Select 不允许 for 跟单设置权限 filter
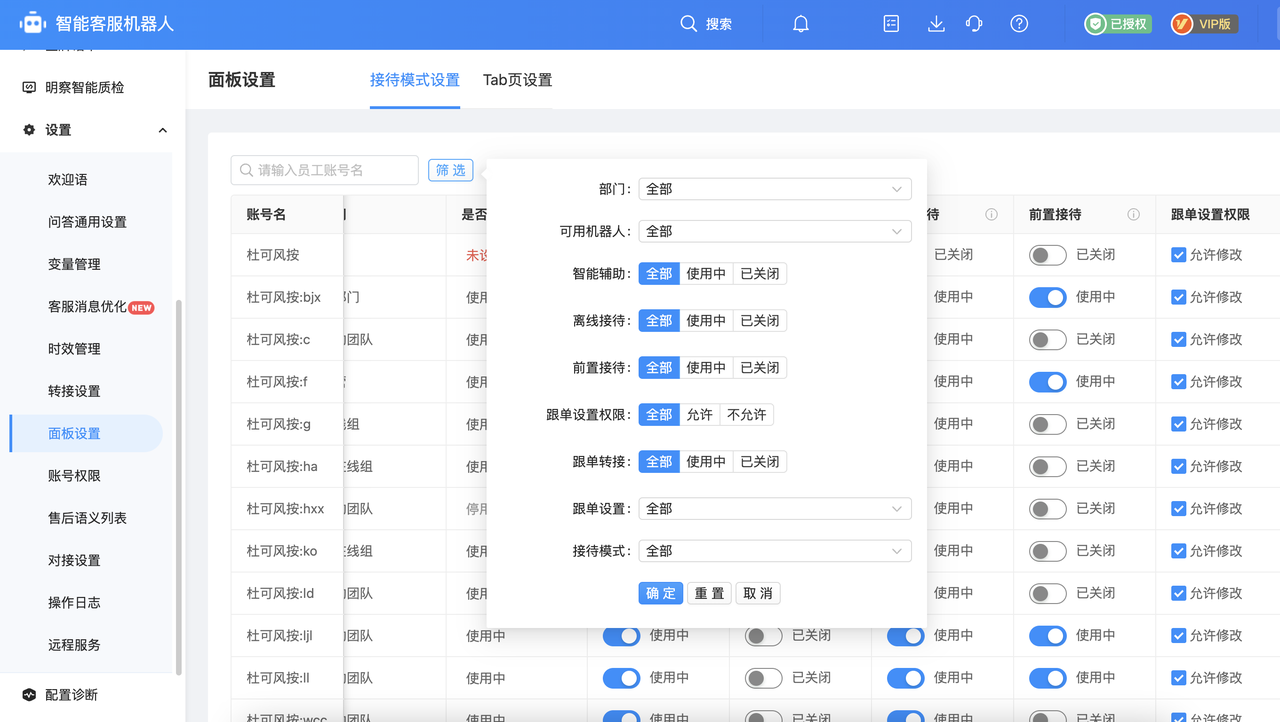This screenshot has width=1280, height=722. click(747, 415)
